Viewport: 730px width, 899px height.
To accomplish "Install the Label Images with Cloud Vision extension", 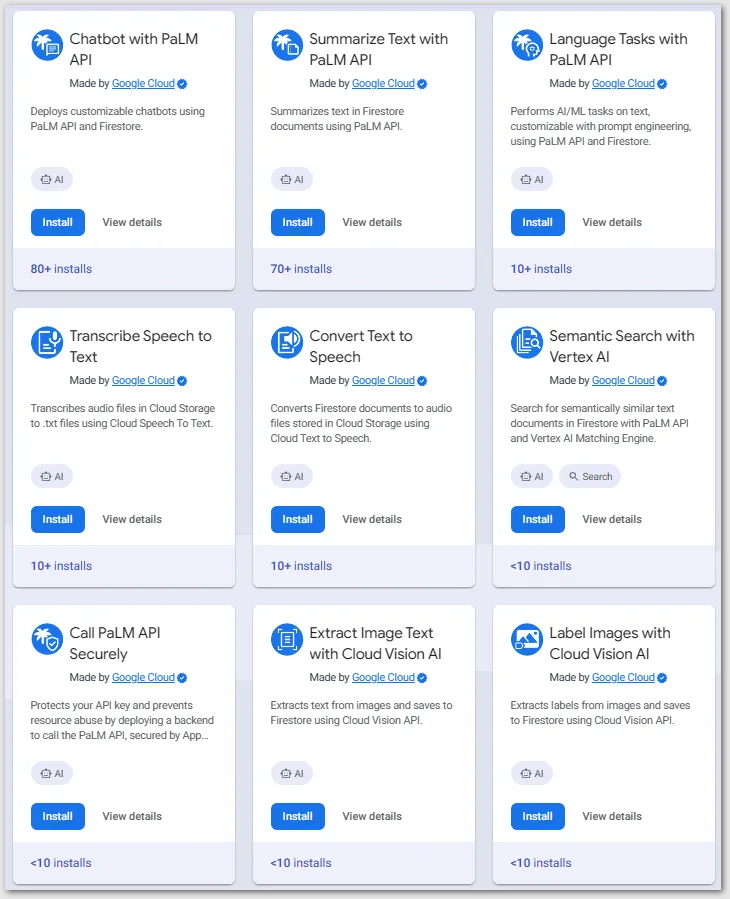I will click(x=538, y=816).
